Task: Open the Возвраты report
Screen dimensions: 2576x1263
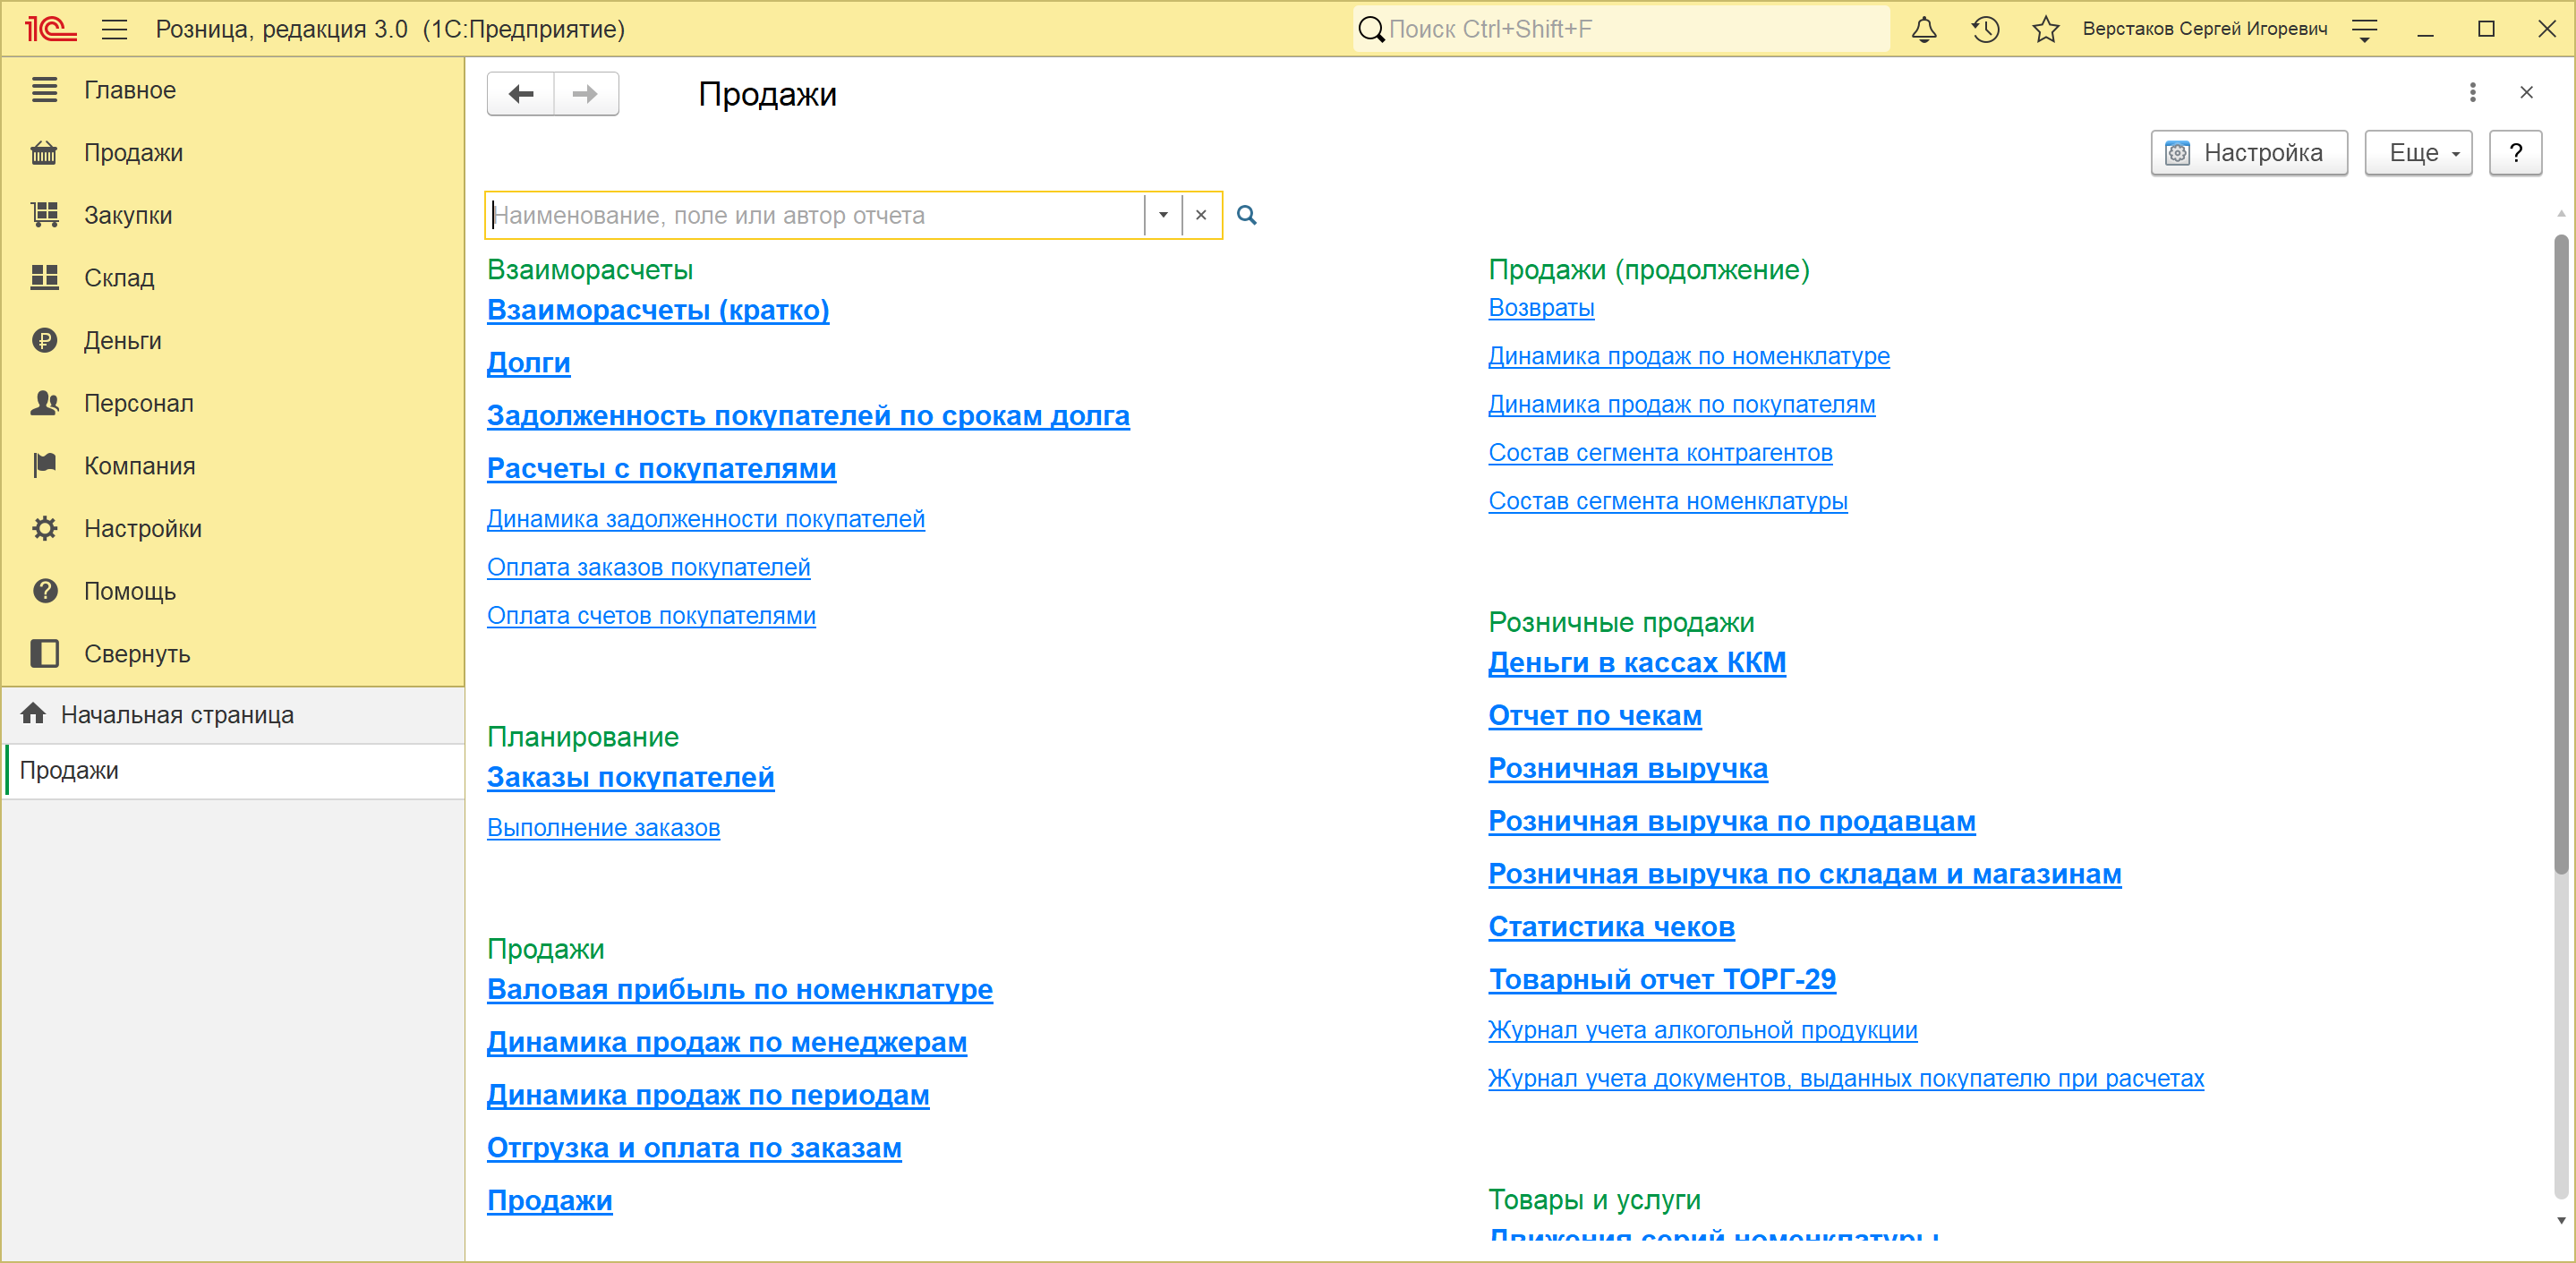Action: 1541,308
